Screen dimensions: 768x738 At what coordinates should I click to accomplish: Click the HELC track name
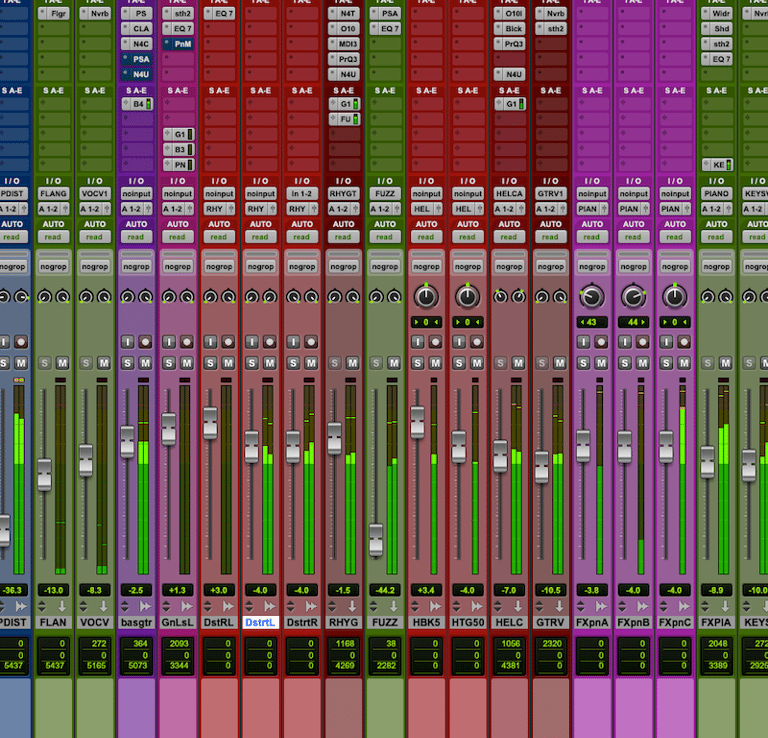[509, 622]
